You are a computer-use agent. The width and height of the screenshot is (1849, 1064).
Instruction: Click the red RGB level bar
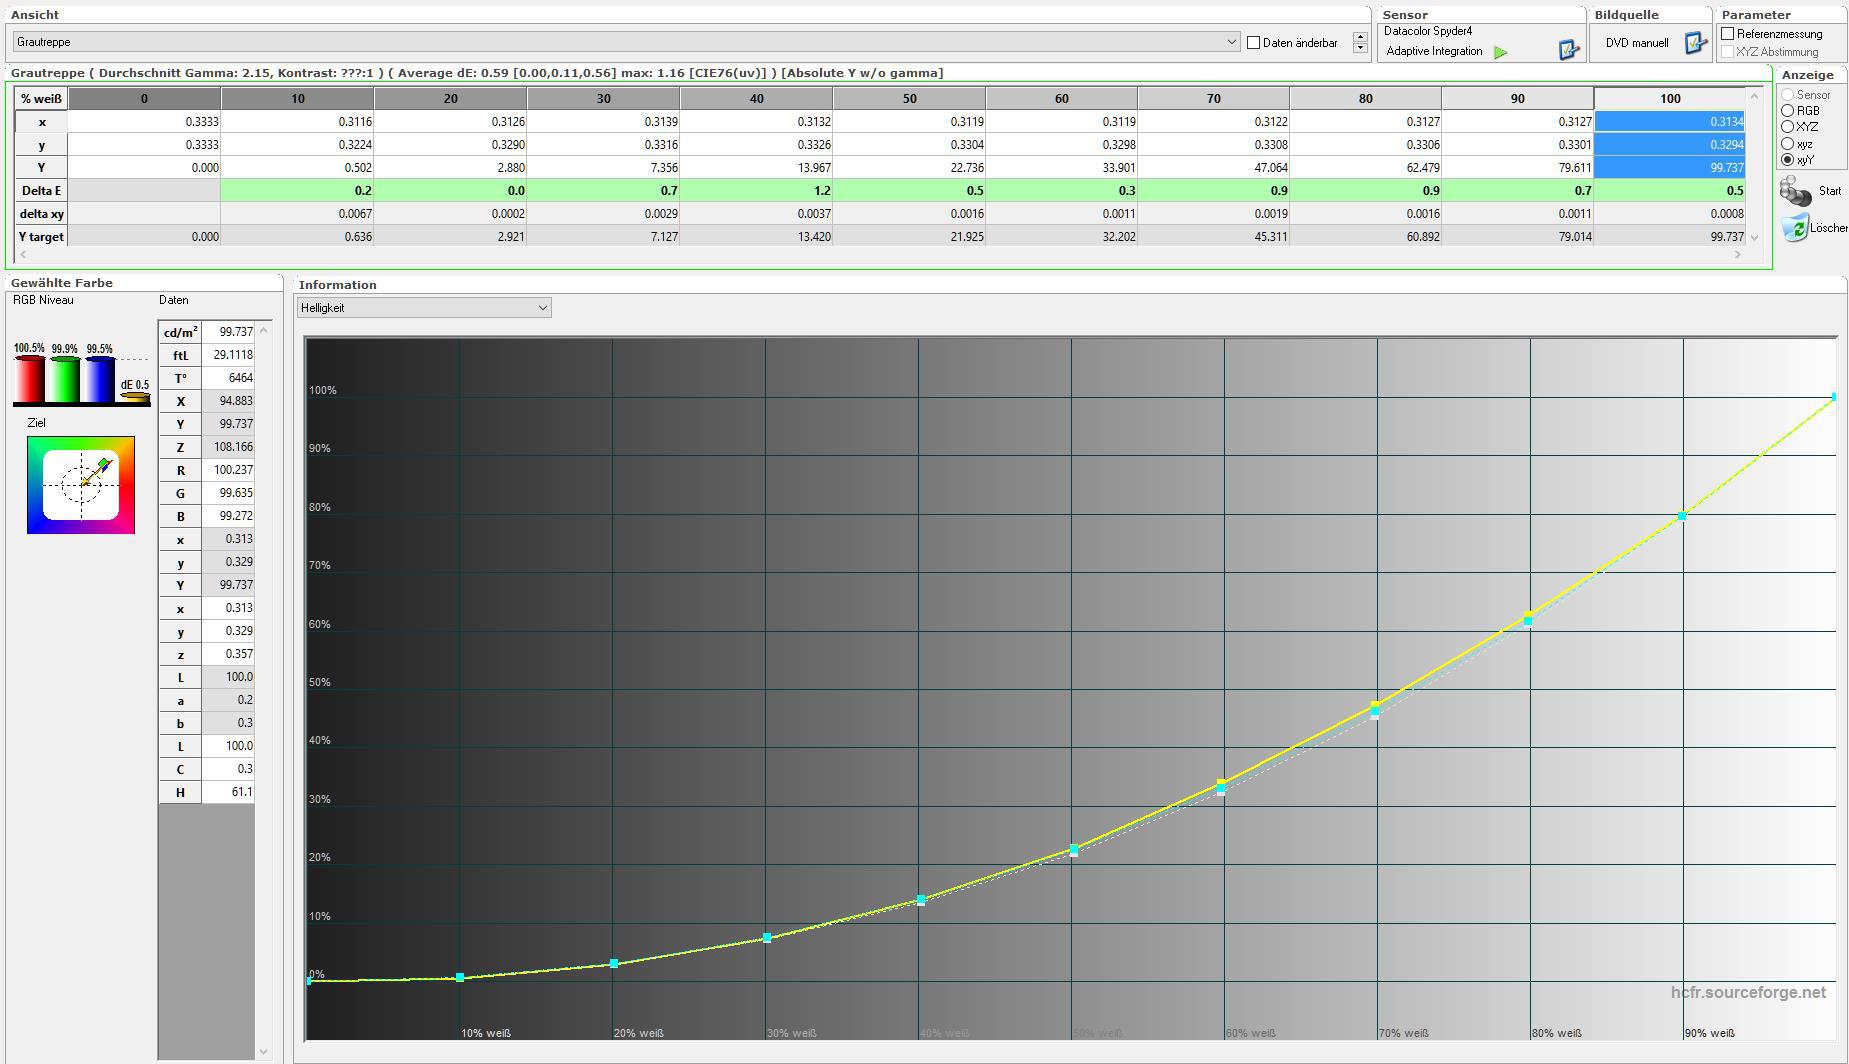point(28,379)
